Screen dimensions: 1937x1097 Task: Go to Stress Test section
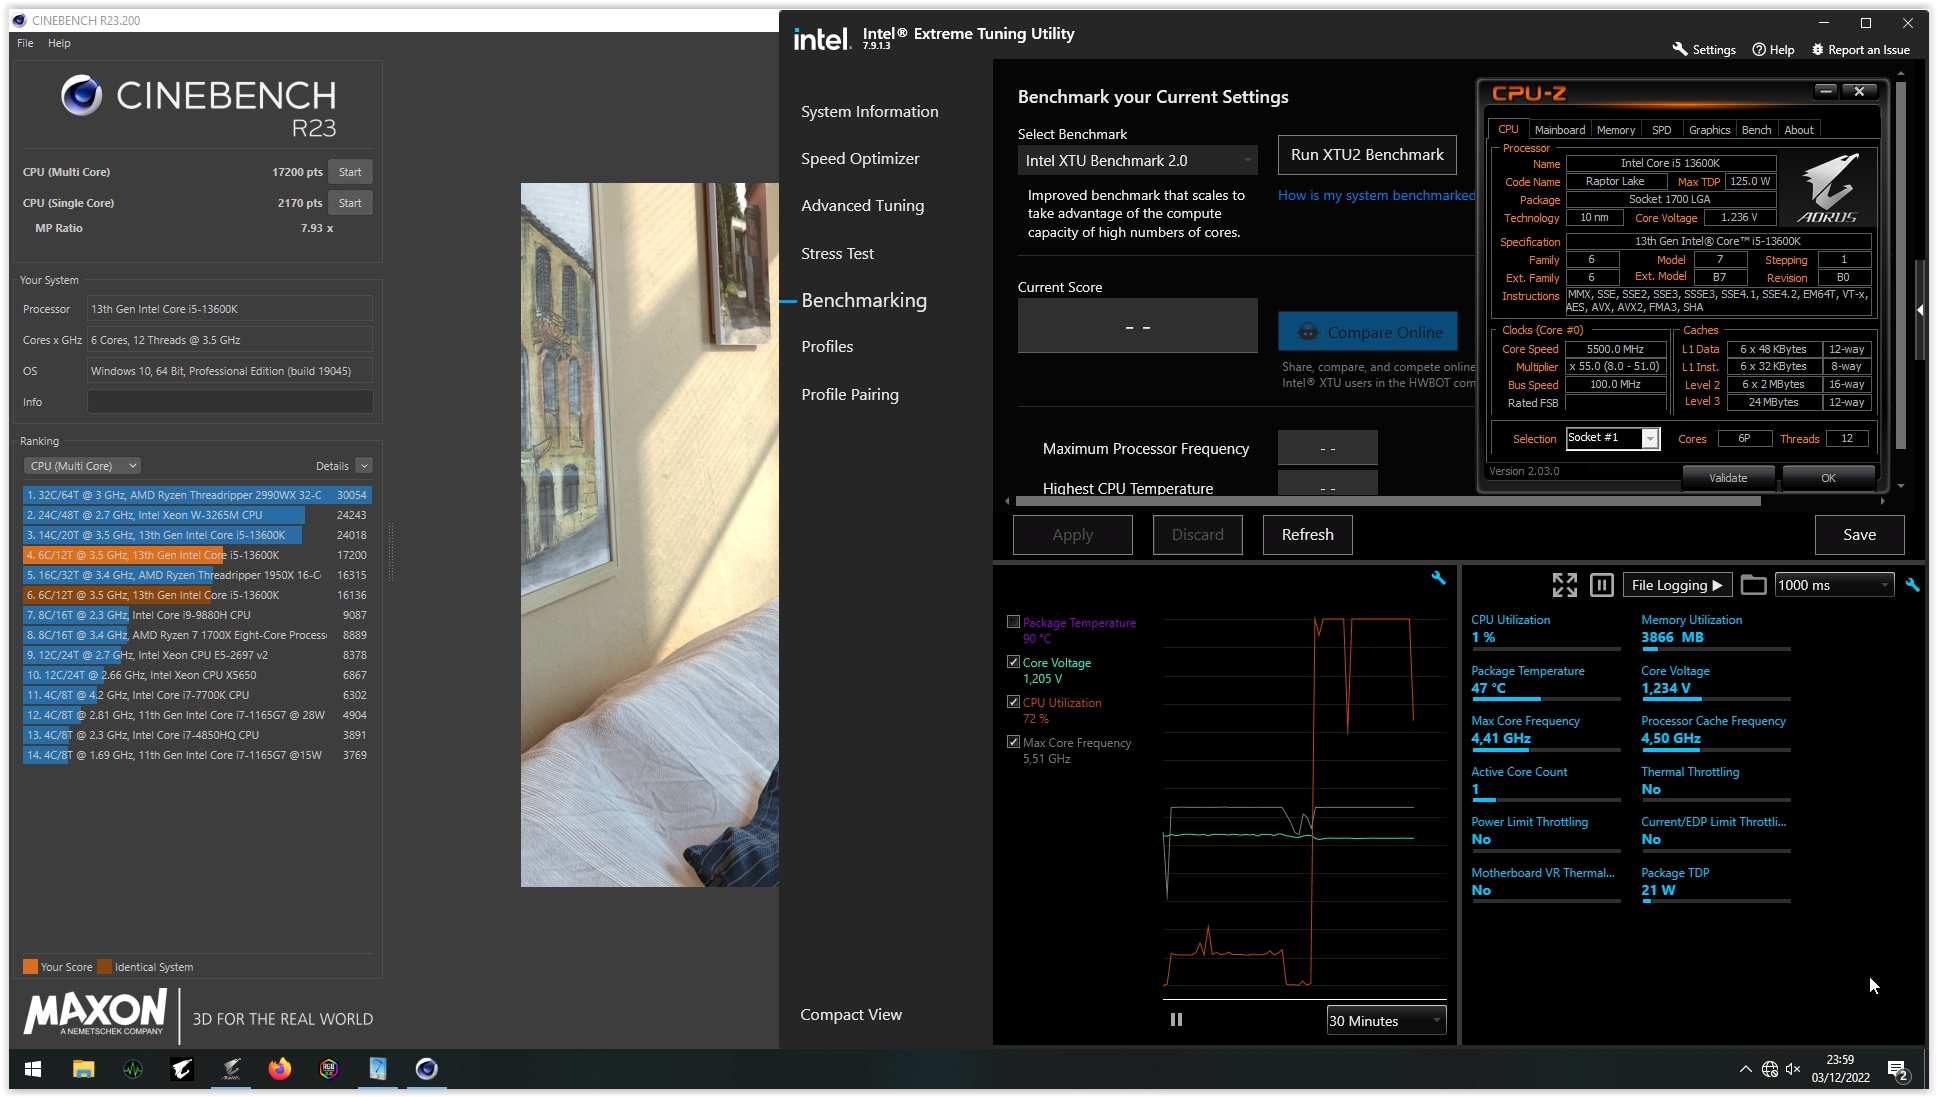[837, 253]
